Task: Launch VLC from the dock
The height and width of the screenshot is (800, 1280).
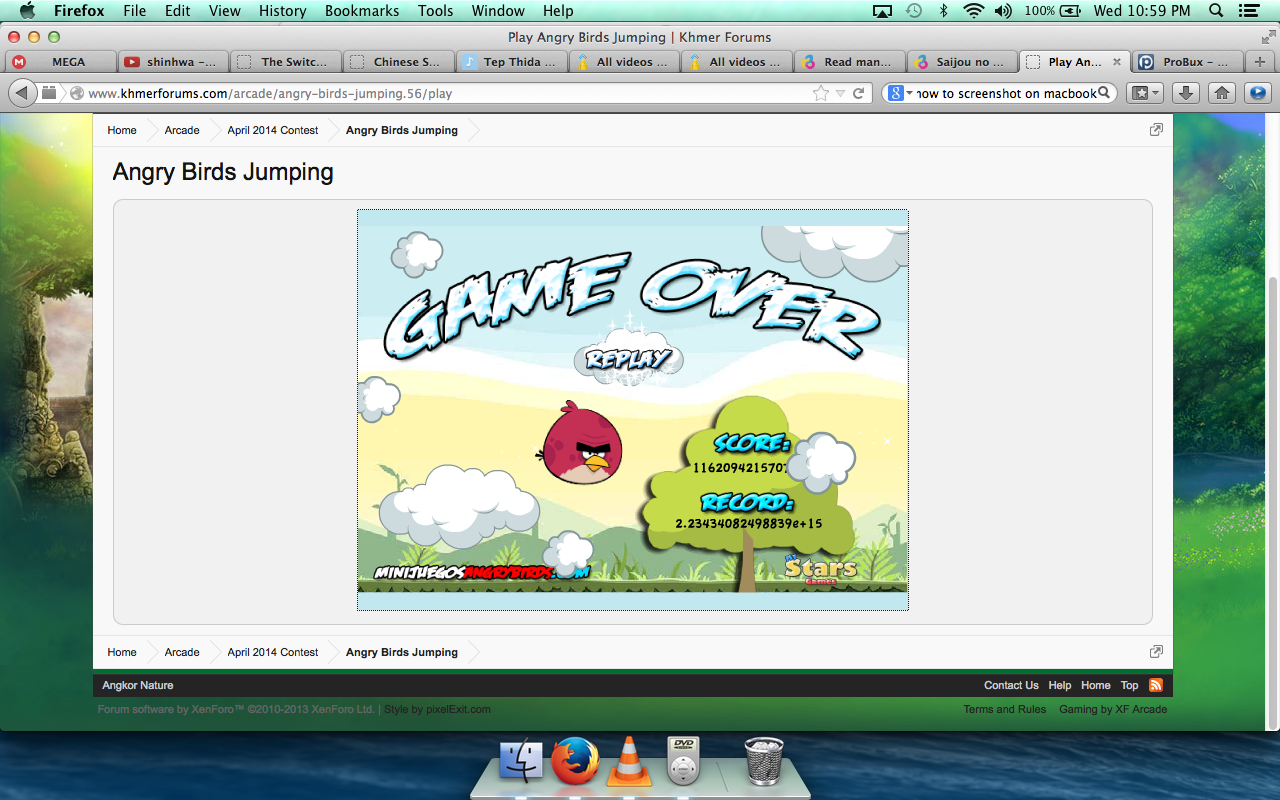Action: coord(630,762)
